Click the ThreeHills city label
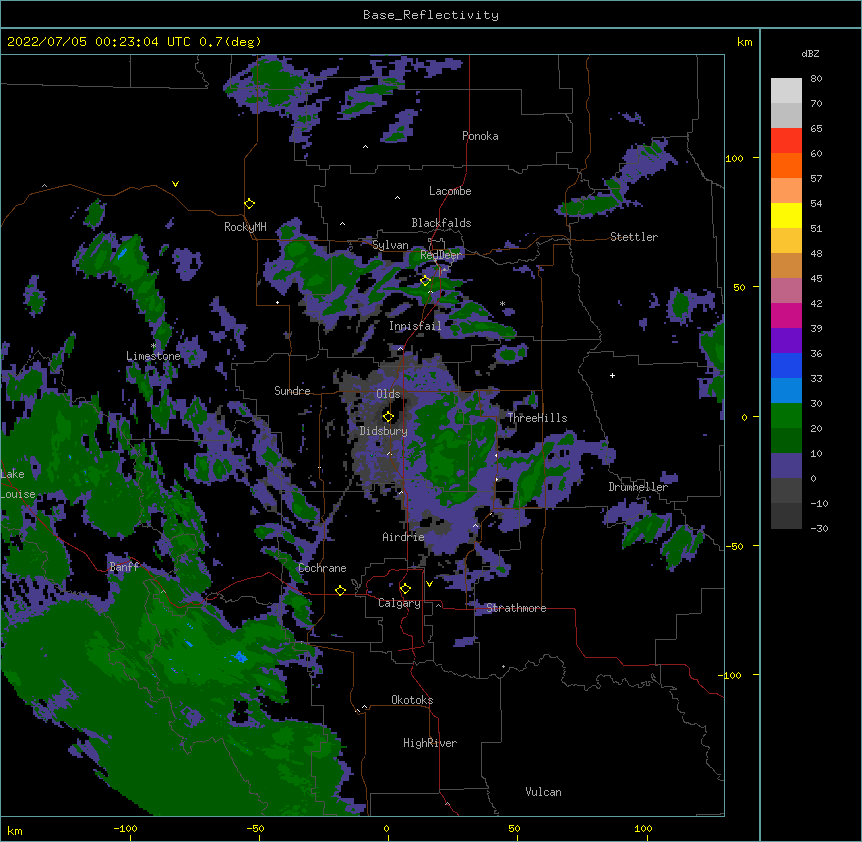This screenshot has width=862, height=842. click(x=537, y=418)
